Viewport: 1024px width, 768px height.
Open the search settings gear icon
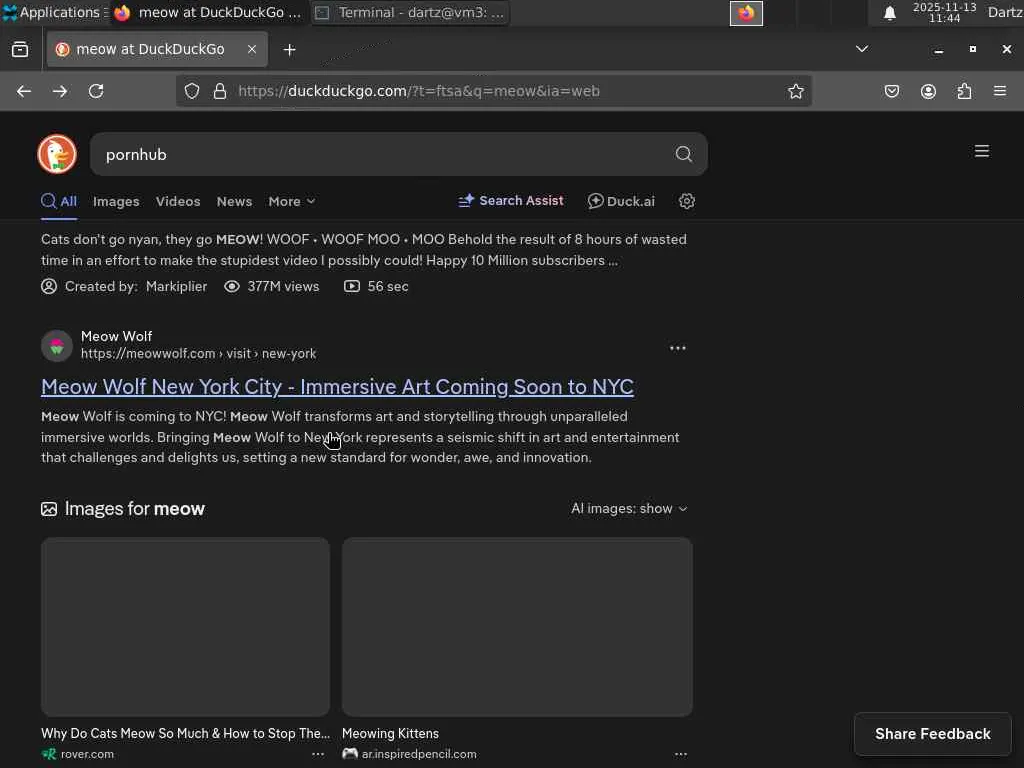click(x=687, y=201)
